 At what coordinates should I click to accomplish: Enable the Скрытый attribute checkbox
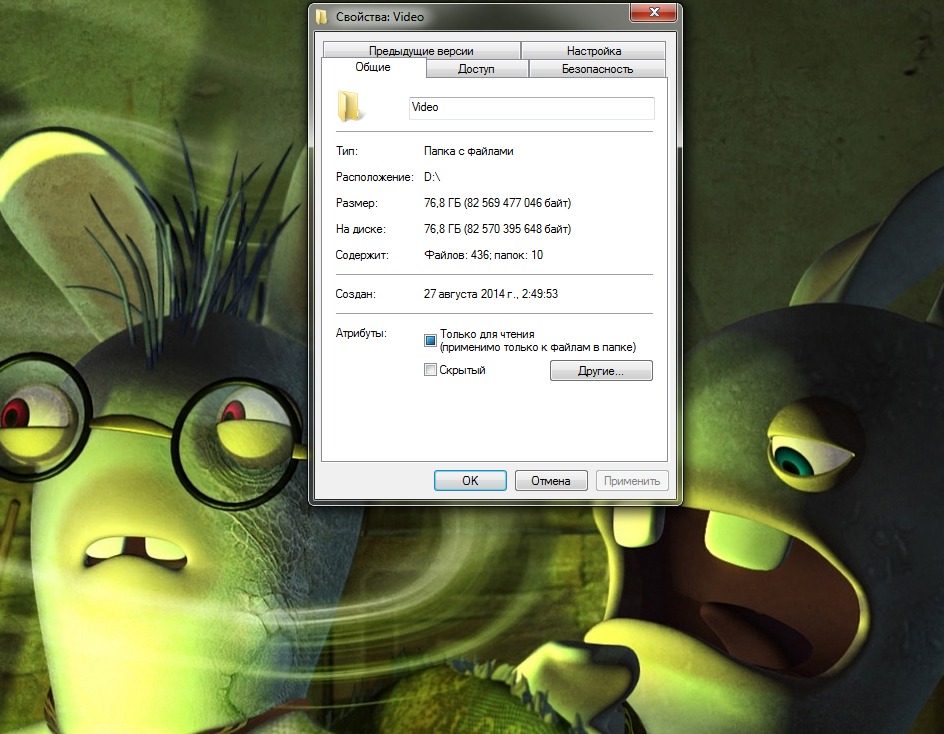coord(430,370)
